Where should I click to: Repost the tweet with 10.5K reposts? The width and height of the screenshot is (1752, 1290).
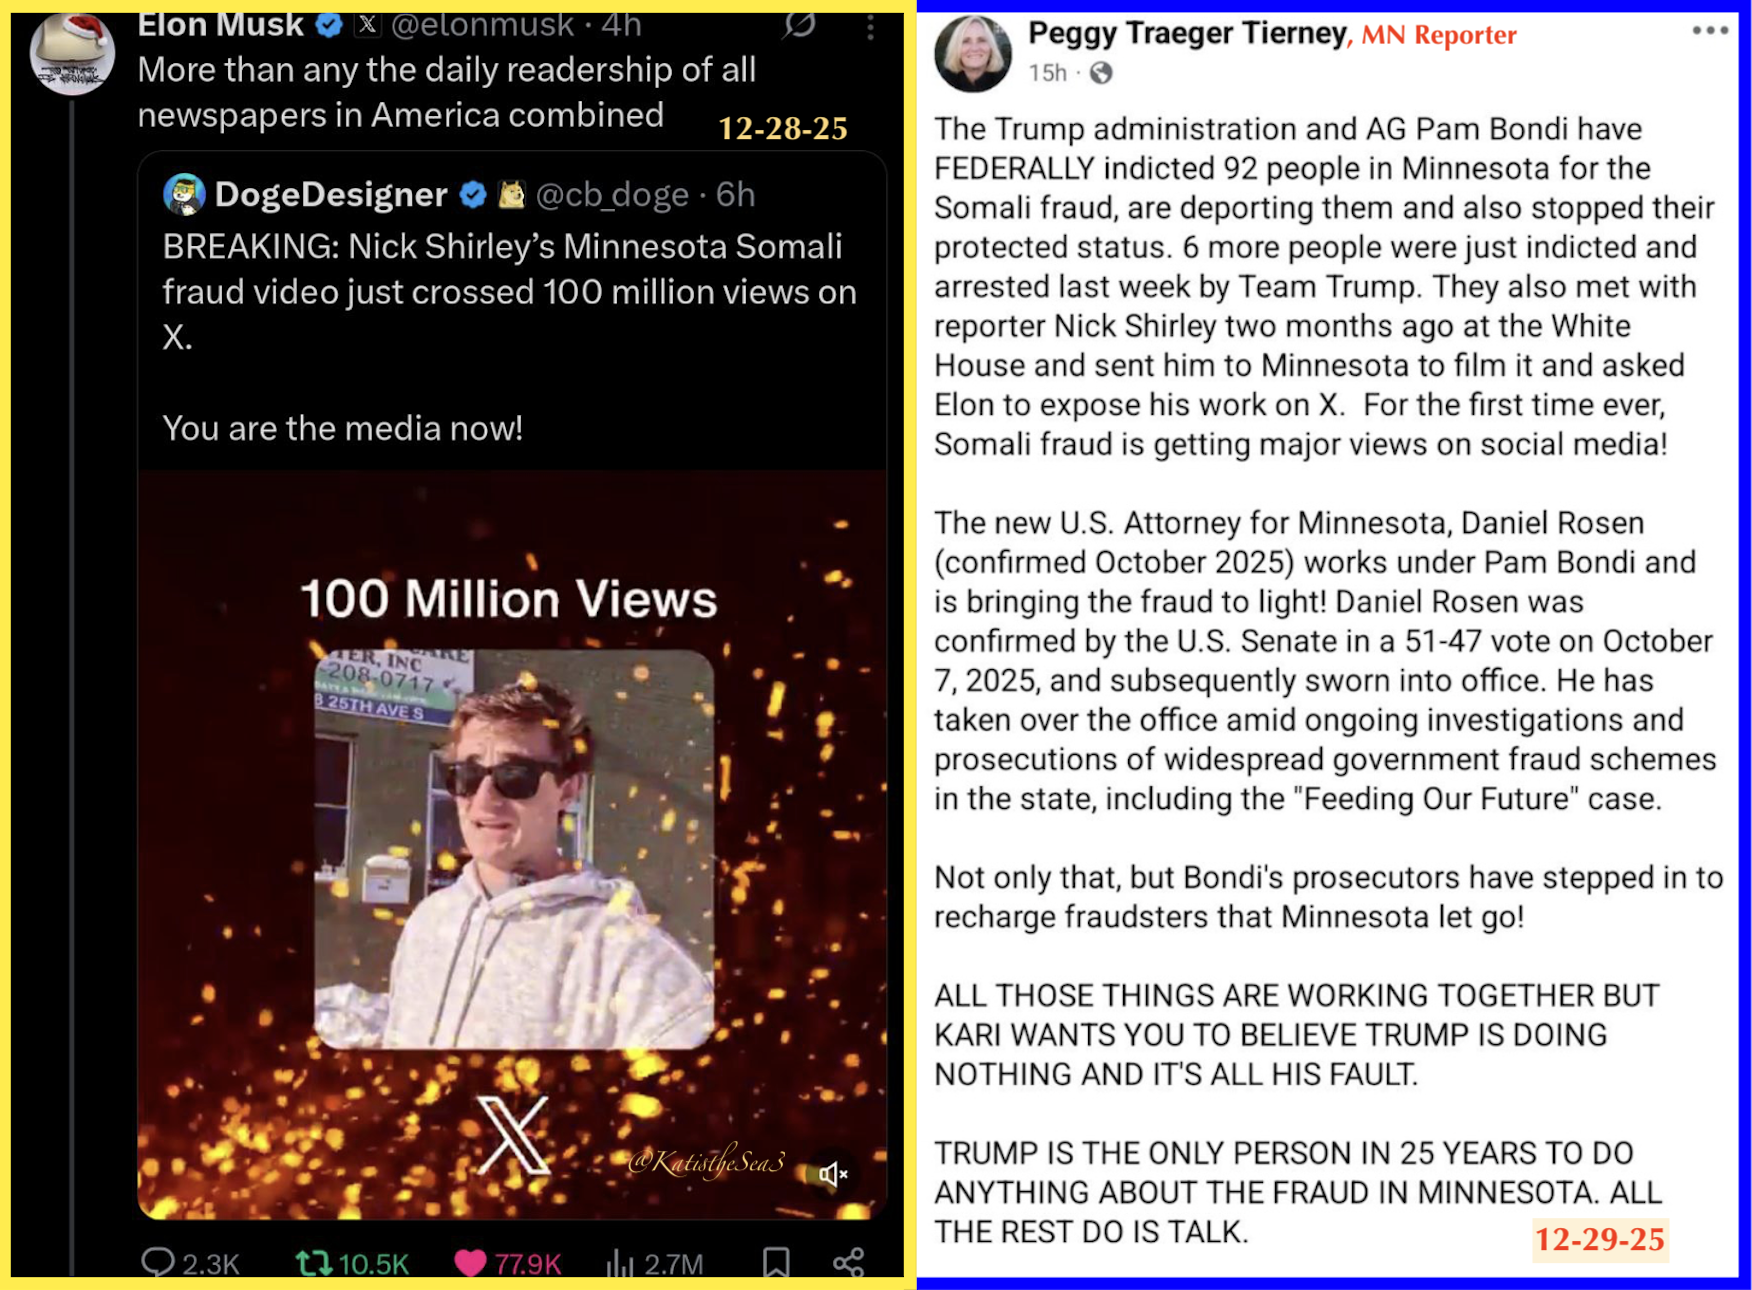point(314,1263)
